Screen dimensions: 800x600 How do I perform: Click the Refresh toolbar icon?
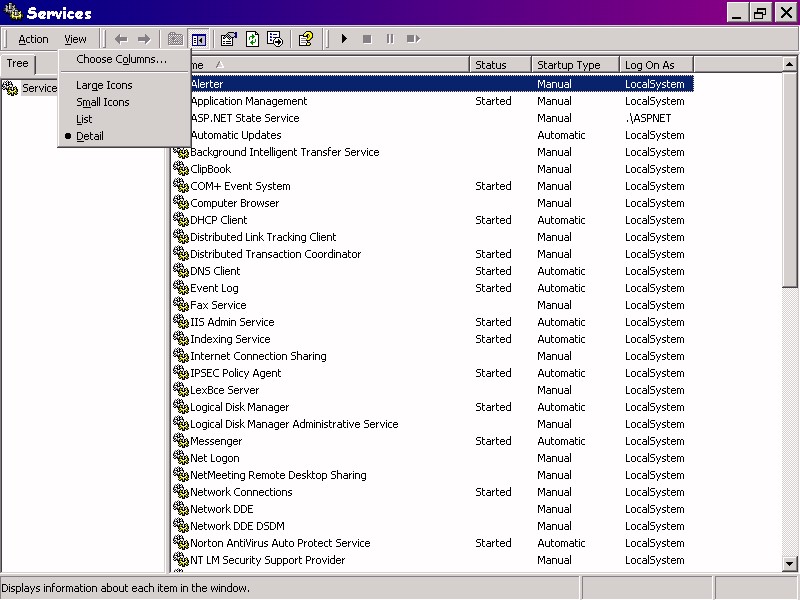(x=252, y=39)
